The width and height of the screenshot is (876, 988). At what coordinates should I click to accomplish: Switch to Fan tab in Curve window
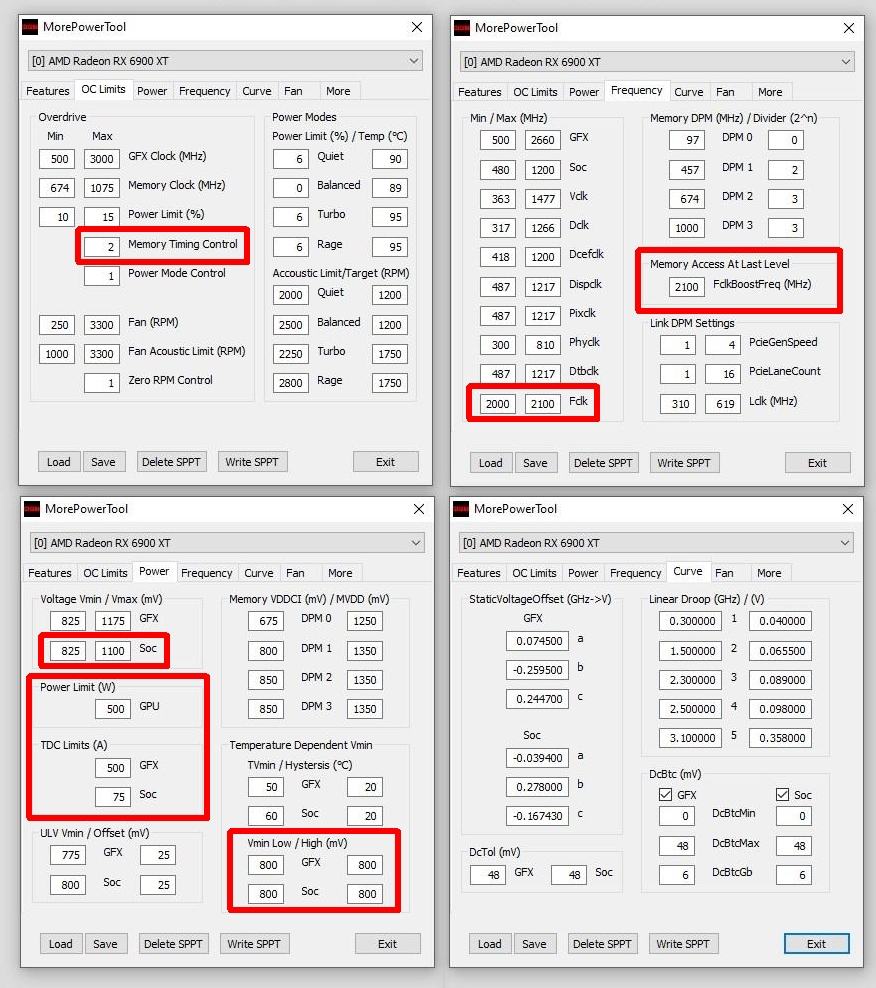click(x=724, y=573)
